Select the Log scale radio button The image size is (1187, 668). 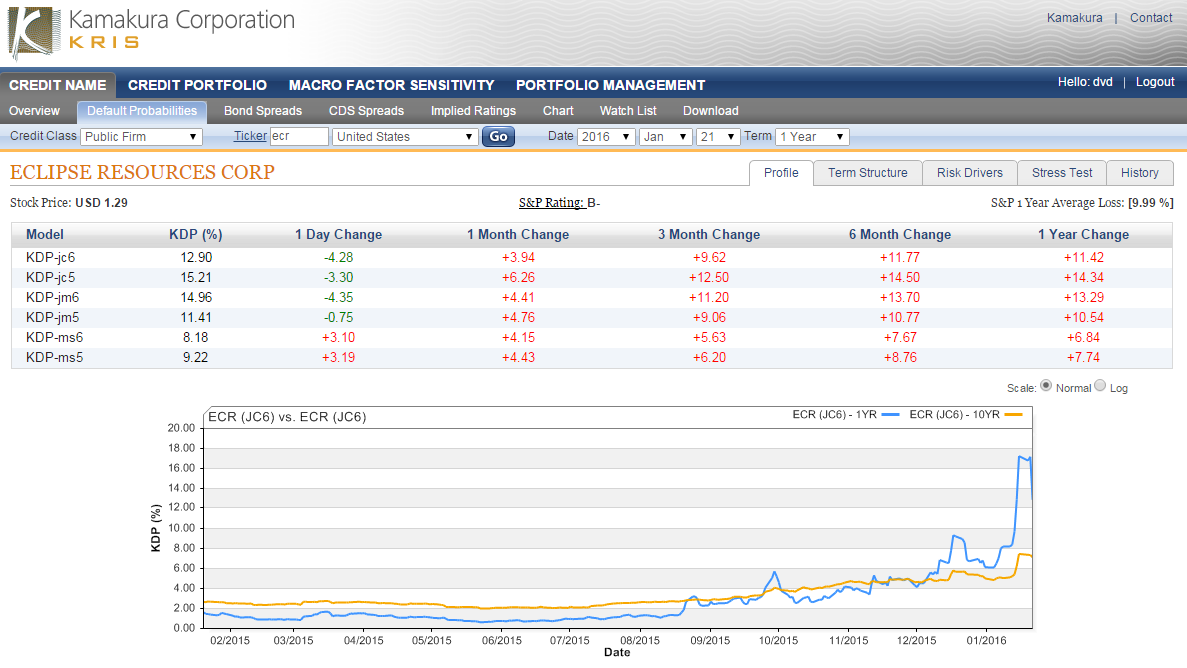click(x=1100, y=386)
